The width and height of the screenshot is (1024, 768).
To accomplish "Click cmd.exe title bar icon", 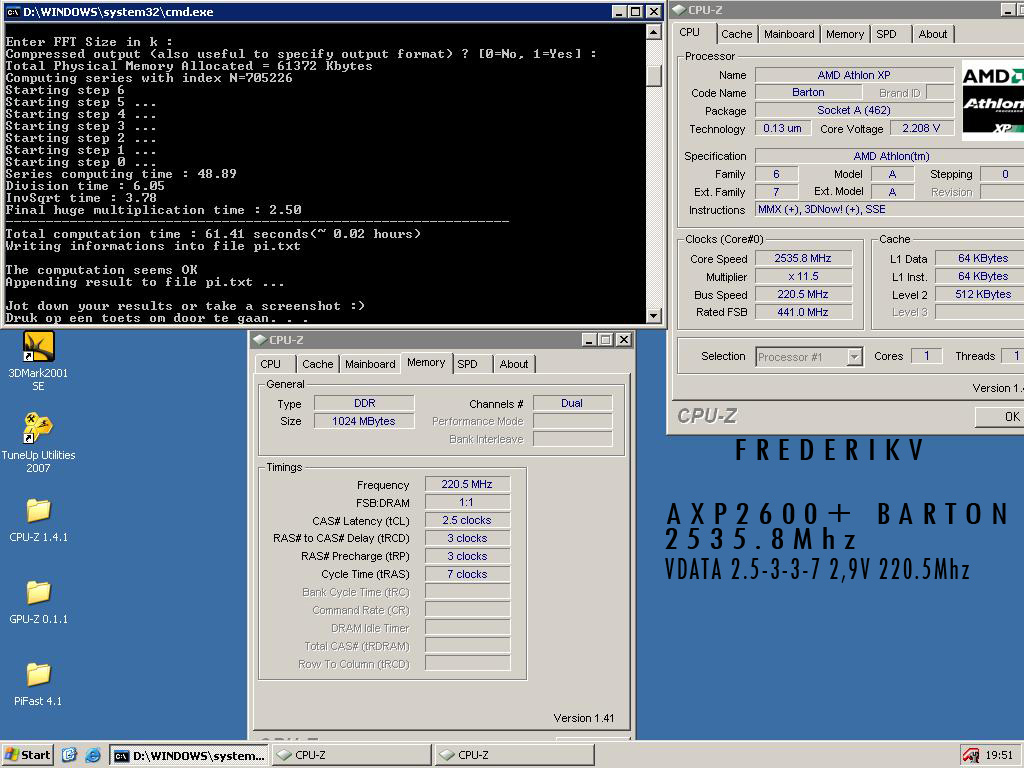I will click(12, 12).
